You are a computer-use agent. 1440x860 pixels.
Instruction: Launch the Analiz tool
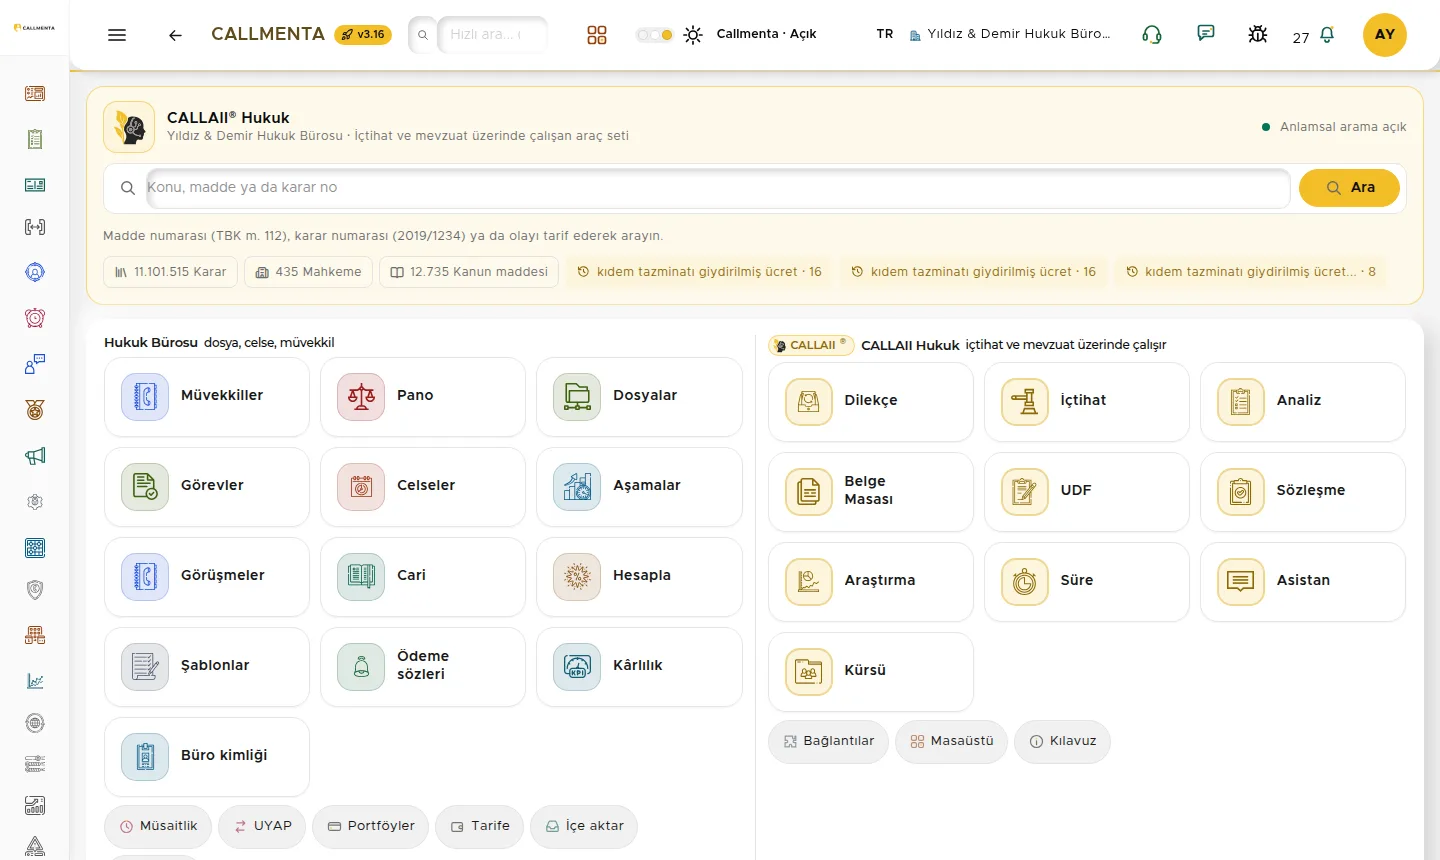pos(1303,402)
